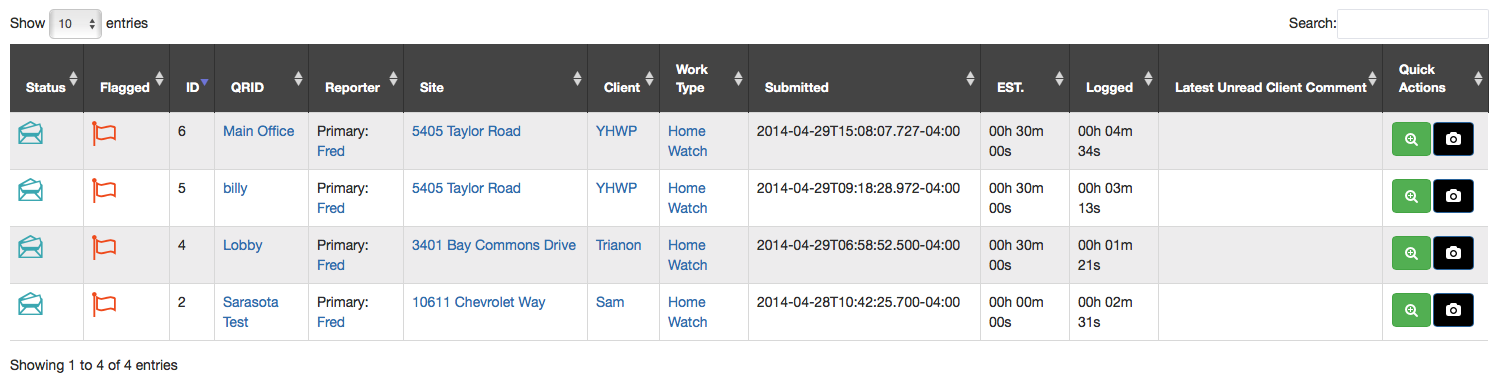Click envelope status icon for ID 4

[31, 246]
